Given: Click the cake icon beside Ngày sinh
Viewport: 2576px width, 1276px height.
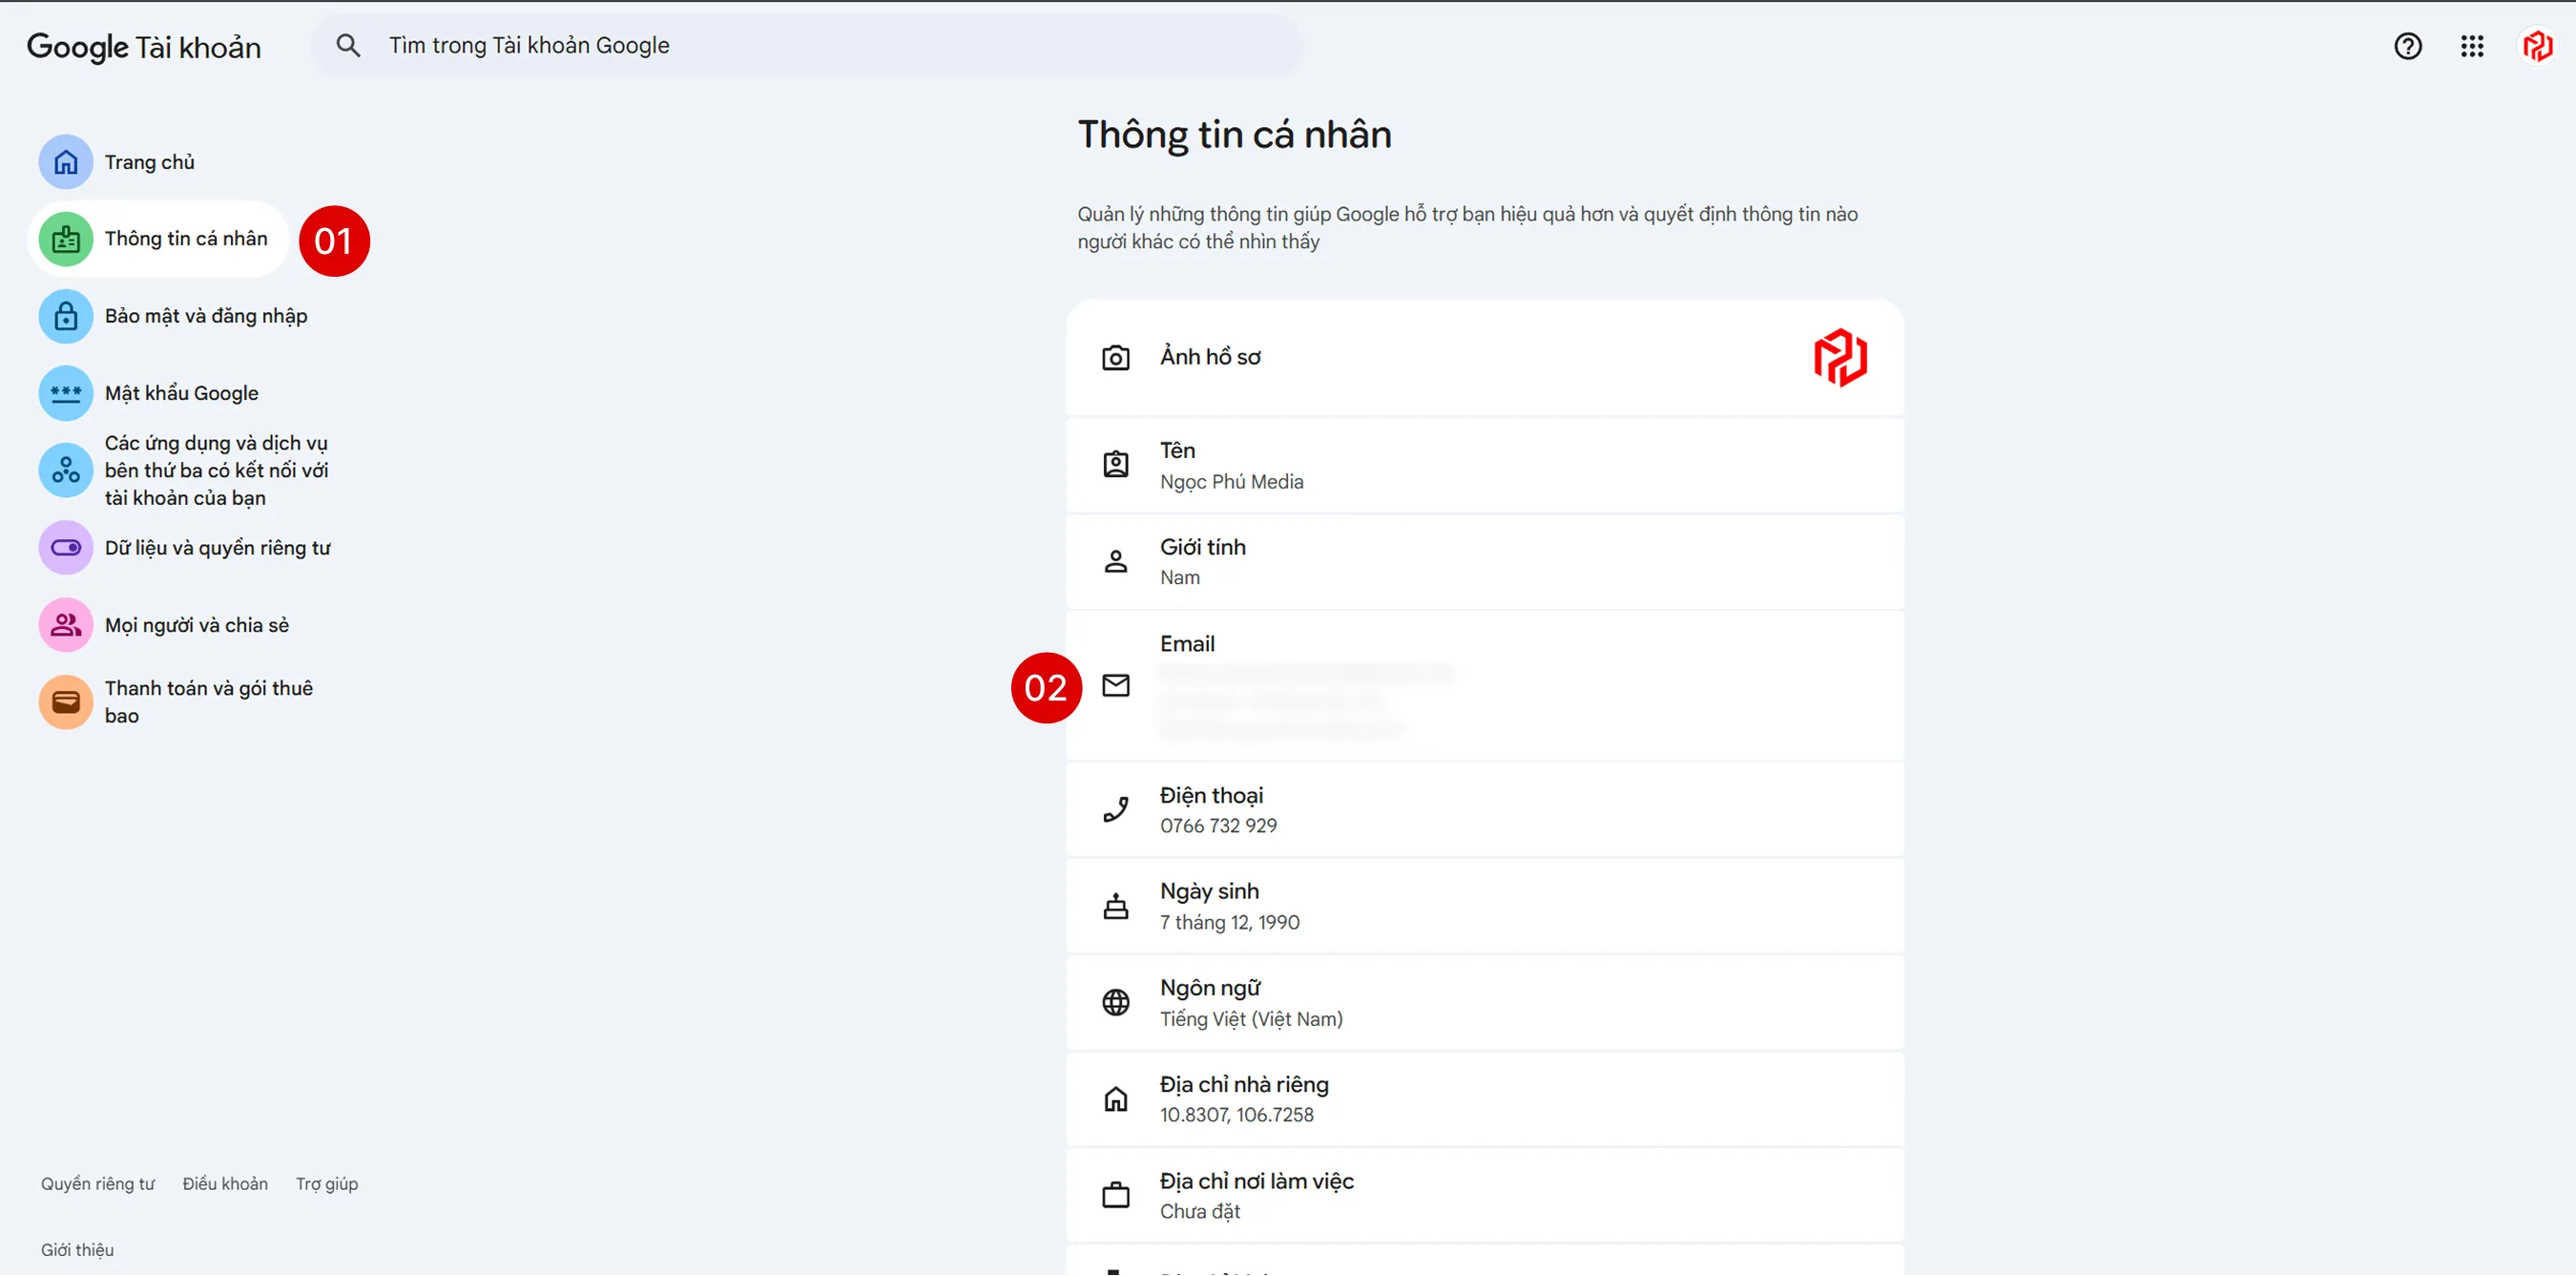Looking at the screenshot, I should click(x=1116, y=906).
